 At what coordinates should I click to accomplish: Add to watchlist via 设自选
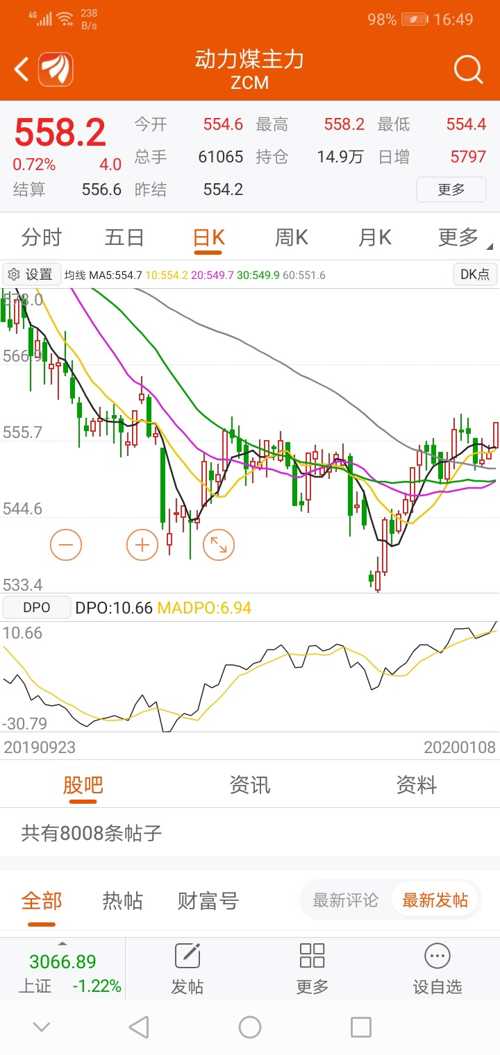437,969
